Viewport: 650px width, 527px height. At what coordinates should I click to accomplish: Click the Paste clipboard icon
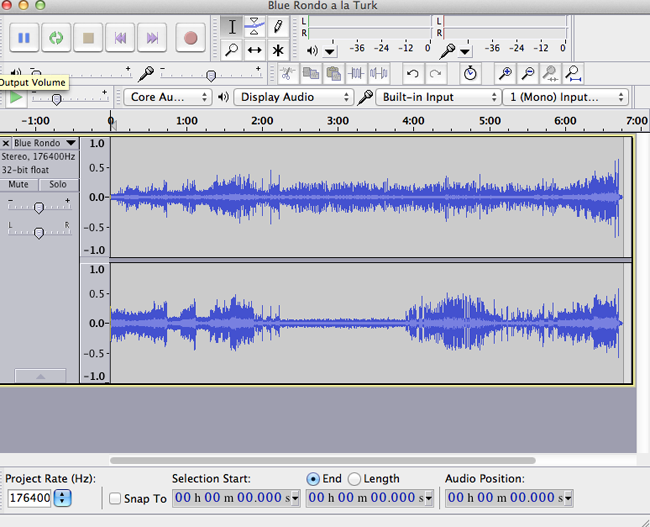pyautogui.click(x=333, y=73)
